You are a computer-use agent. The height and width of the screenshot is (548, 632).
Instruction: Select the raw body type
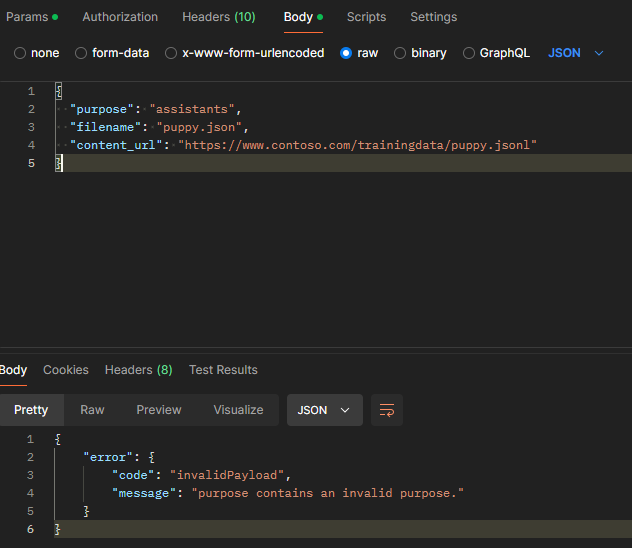tap(359, 53)
